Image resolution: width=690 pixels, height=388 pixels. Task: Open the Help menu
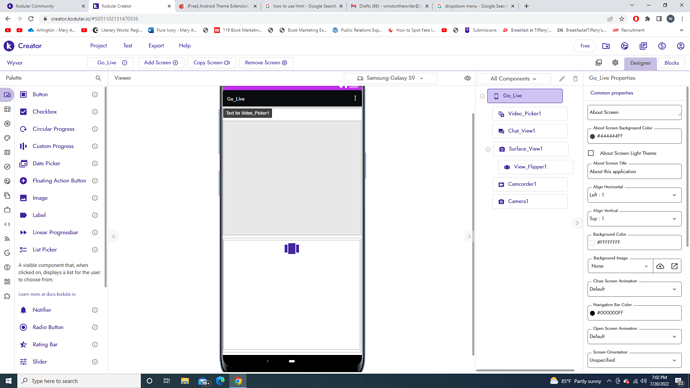click(185, 46)
